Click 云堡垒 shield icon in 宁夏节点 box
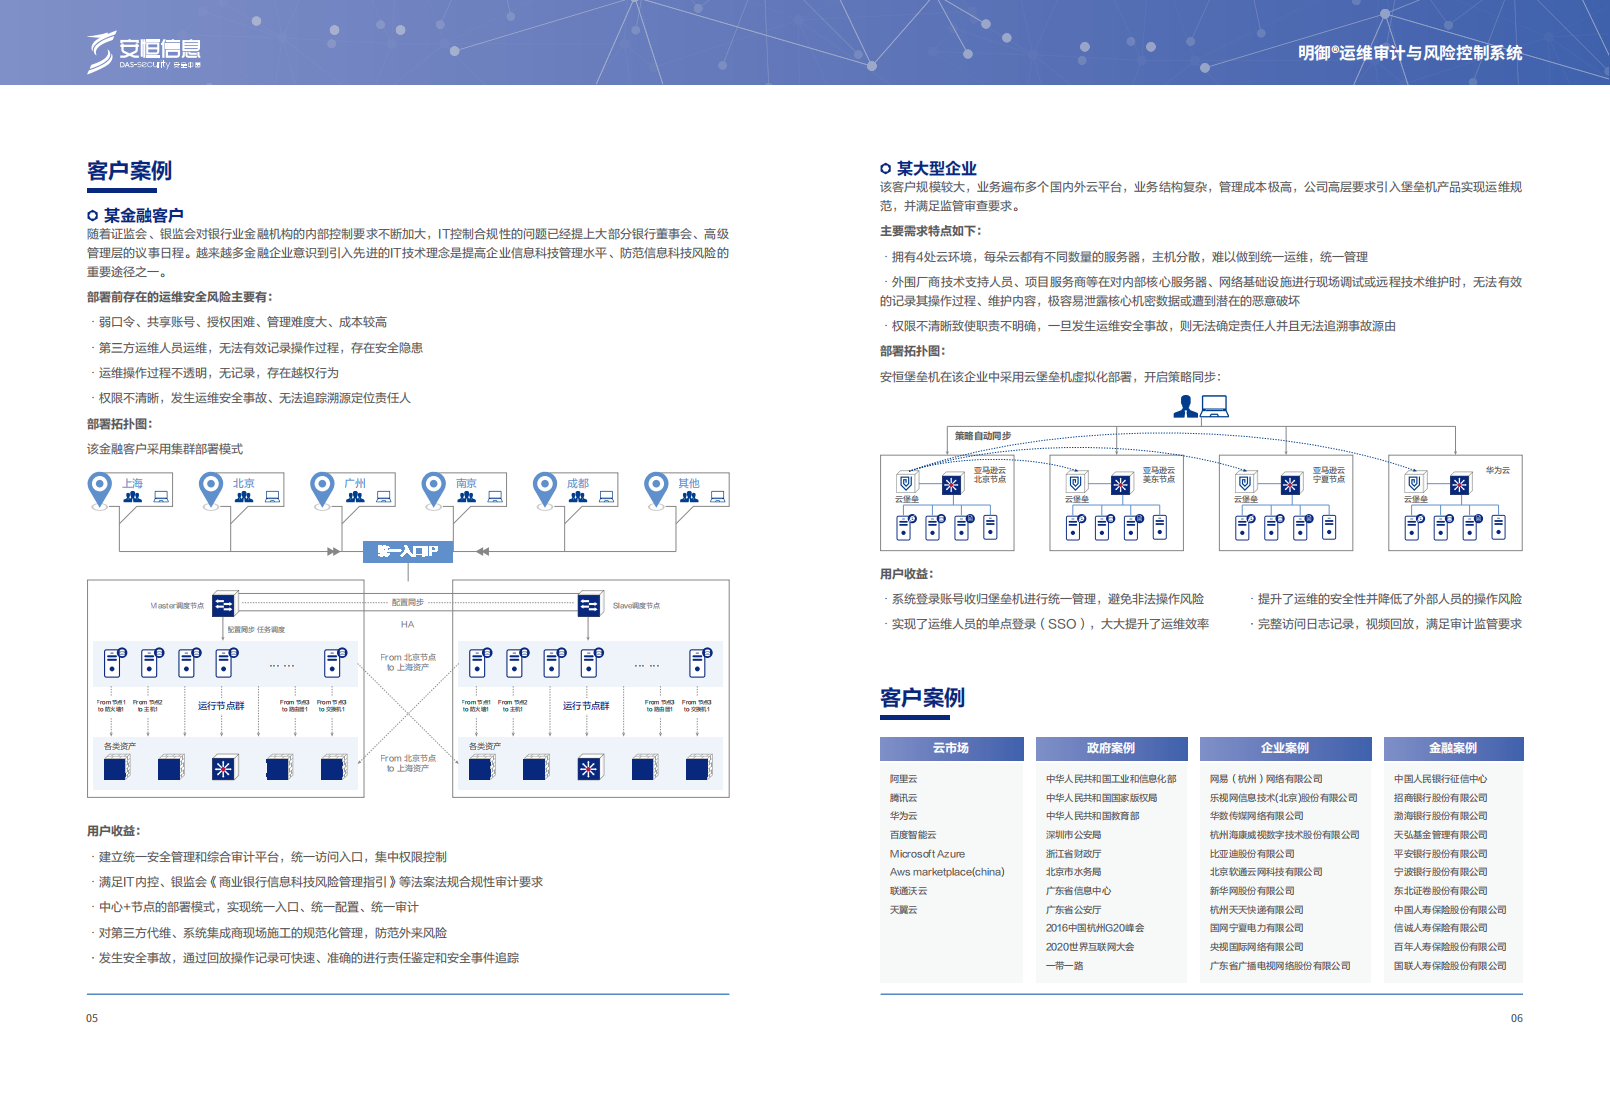 click(x=1245, y=483)
